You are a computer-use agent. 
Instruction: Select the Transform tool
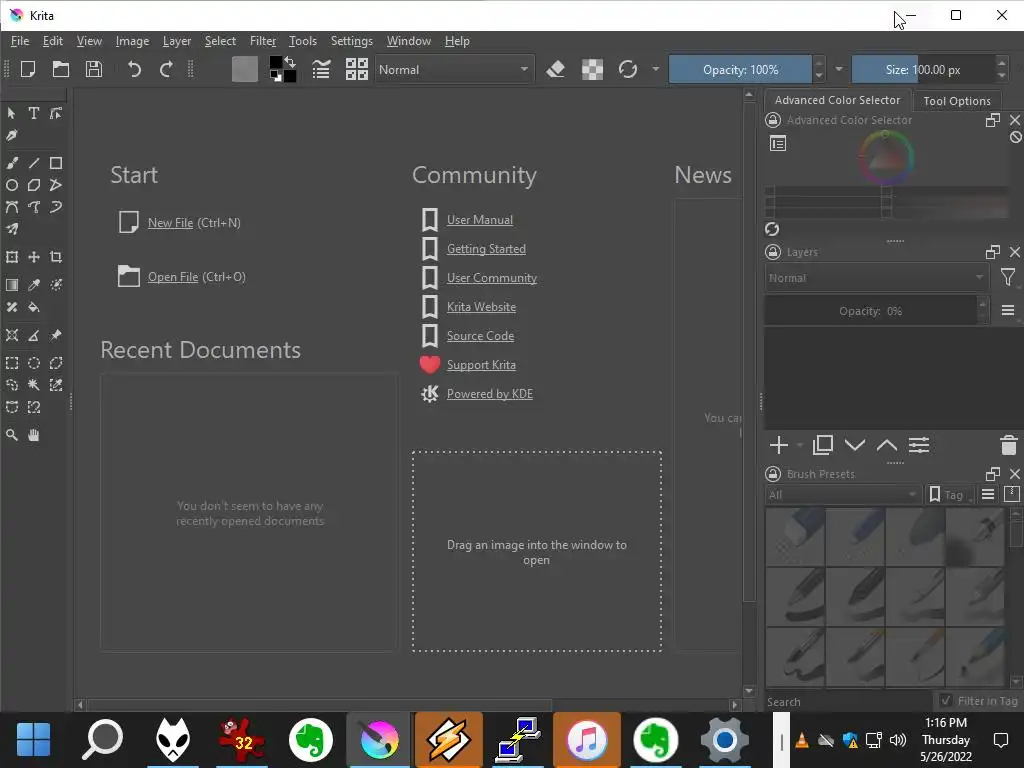[12, 257]
